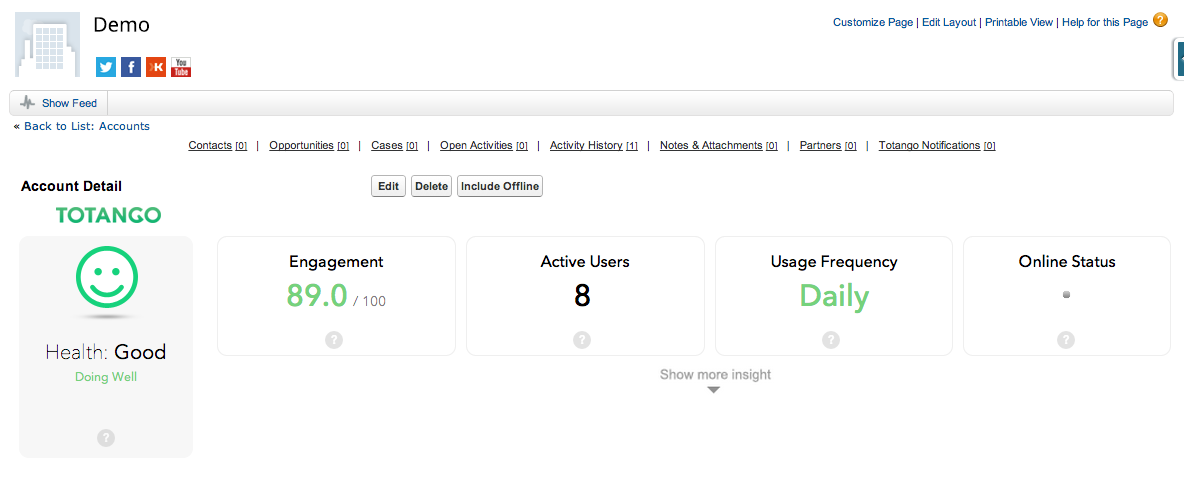Click the Daily usage frequency value

point(834,296)
